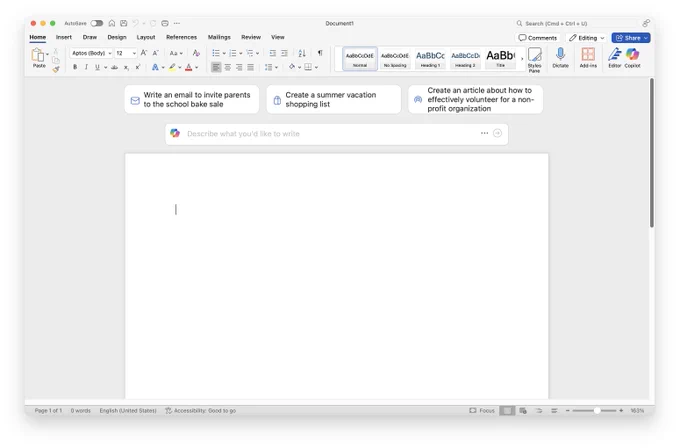Viewport: 680px width, 448px height.
Task: Open the Add-ins gallery
Action: pyautogui.click(x=588, y=57)
